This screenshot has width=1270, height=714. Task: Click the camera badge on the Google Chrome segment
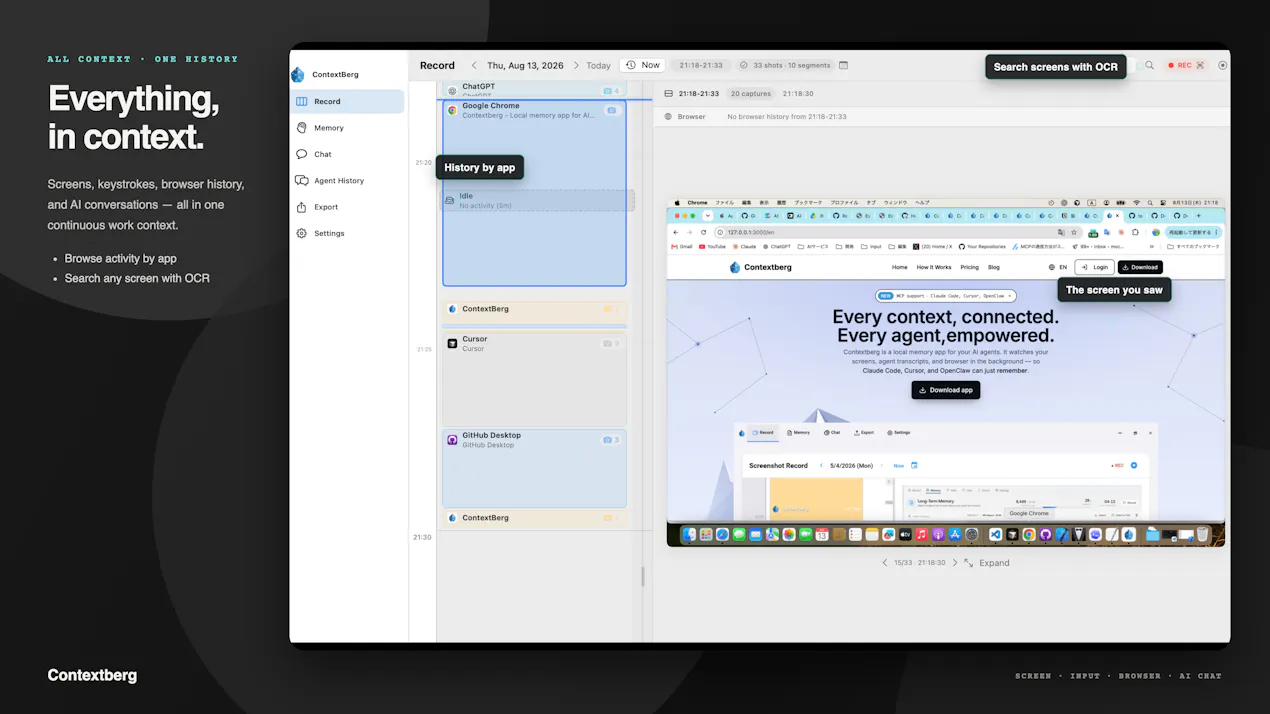pyautogui.click(x=611, y=110)
